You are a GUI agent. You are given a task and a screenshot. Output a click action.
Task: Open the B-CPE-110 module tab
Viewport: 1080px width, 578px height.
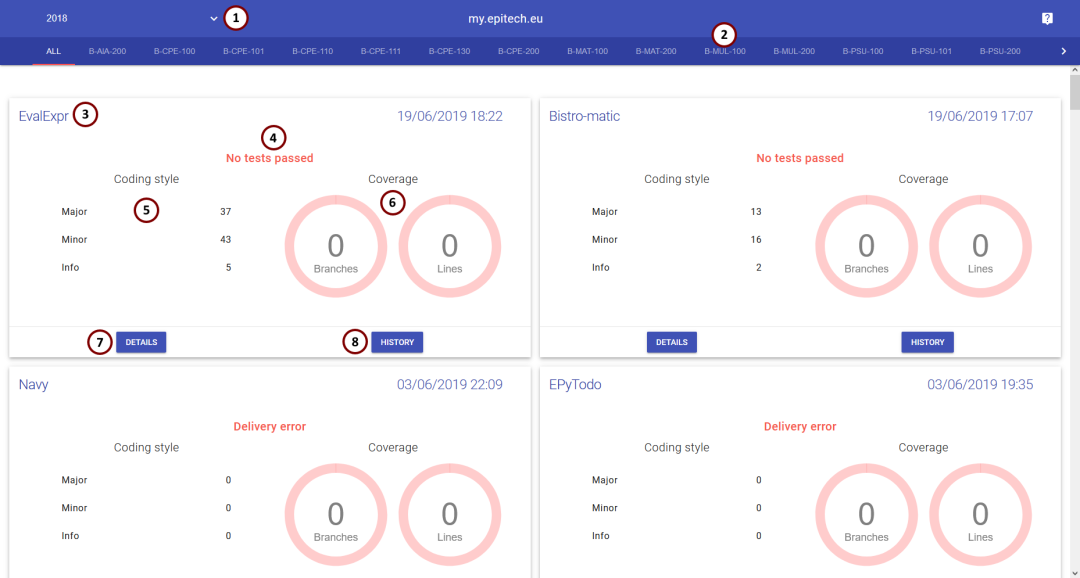click(312, 51)
